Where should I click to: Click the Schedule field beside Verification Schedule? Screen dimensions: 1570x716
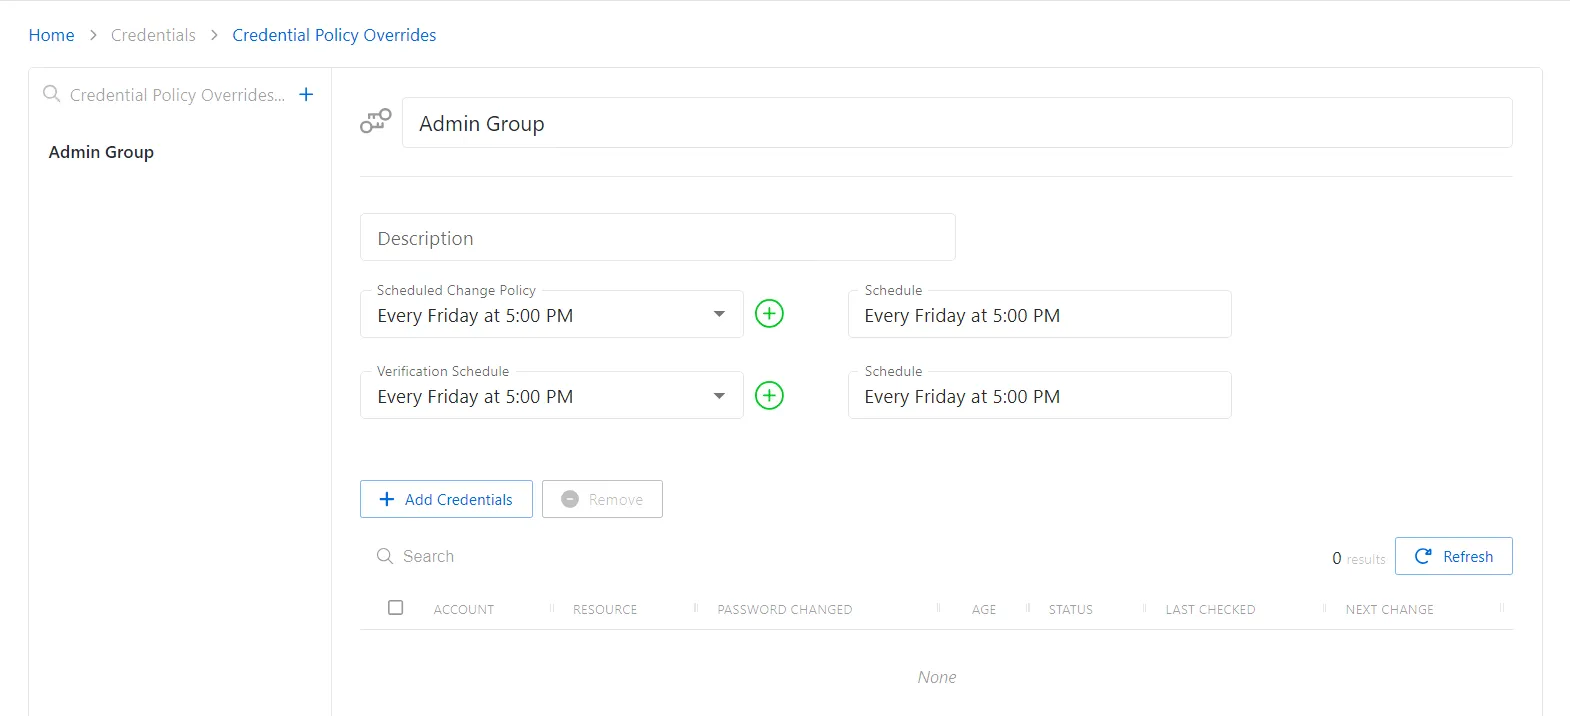(x=1040, y=395)
